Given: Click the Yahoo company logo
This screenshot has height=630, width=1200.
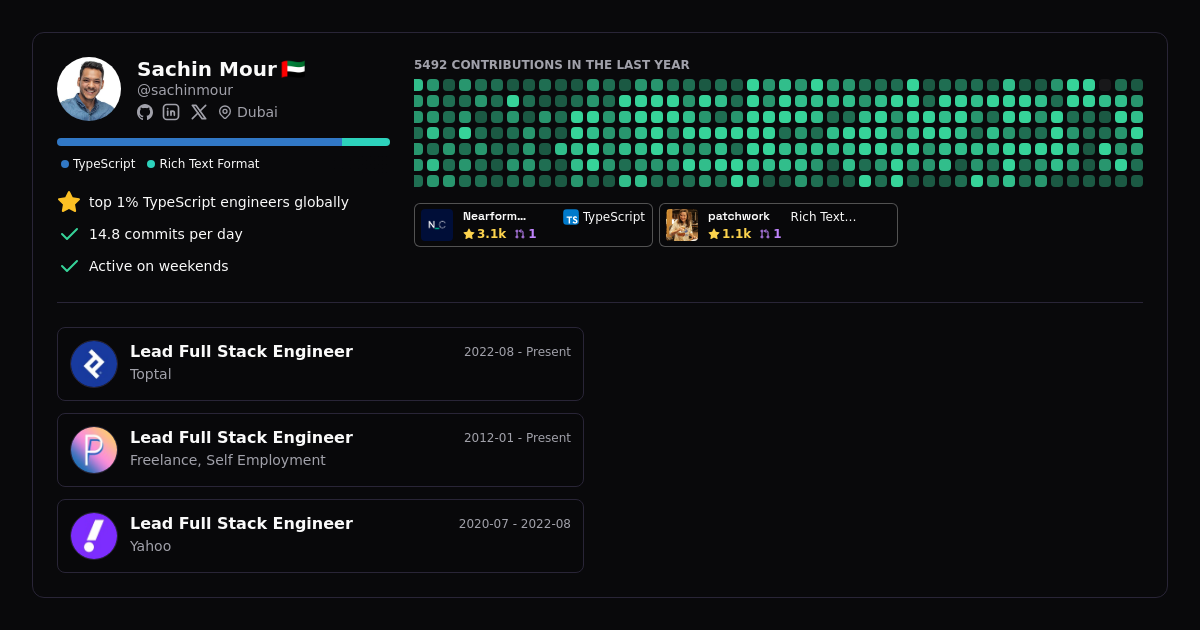Looking at the screenshot, I should (x=94, y=536).
